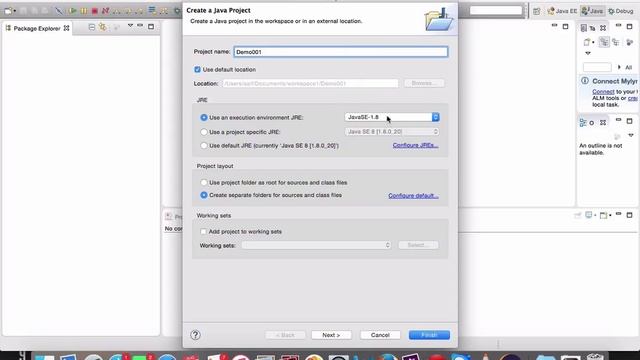The image size is (640, 360).
Task: Click the Drop to Frame toolbar icon
Action: [152, 11]
